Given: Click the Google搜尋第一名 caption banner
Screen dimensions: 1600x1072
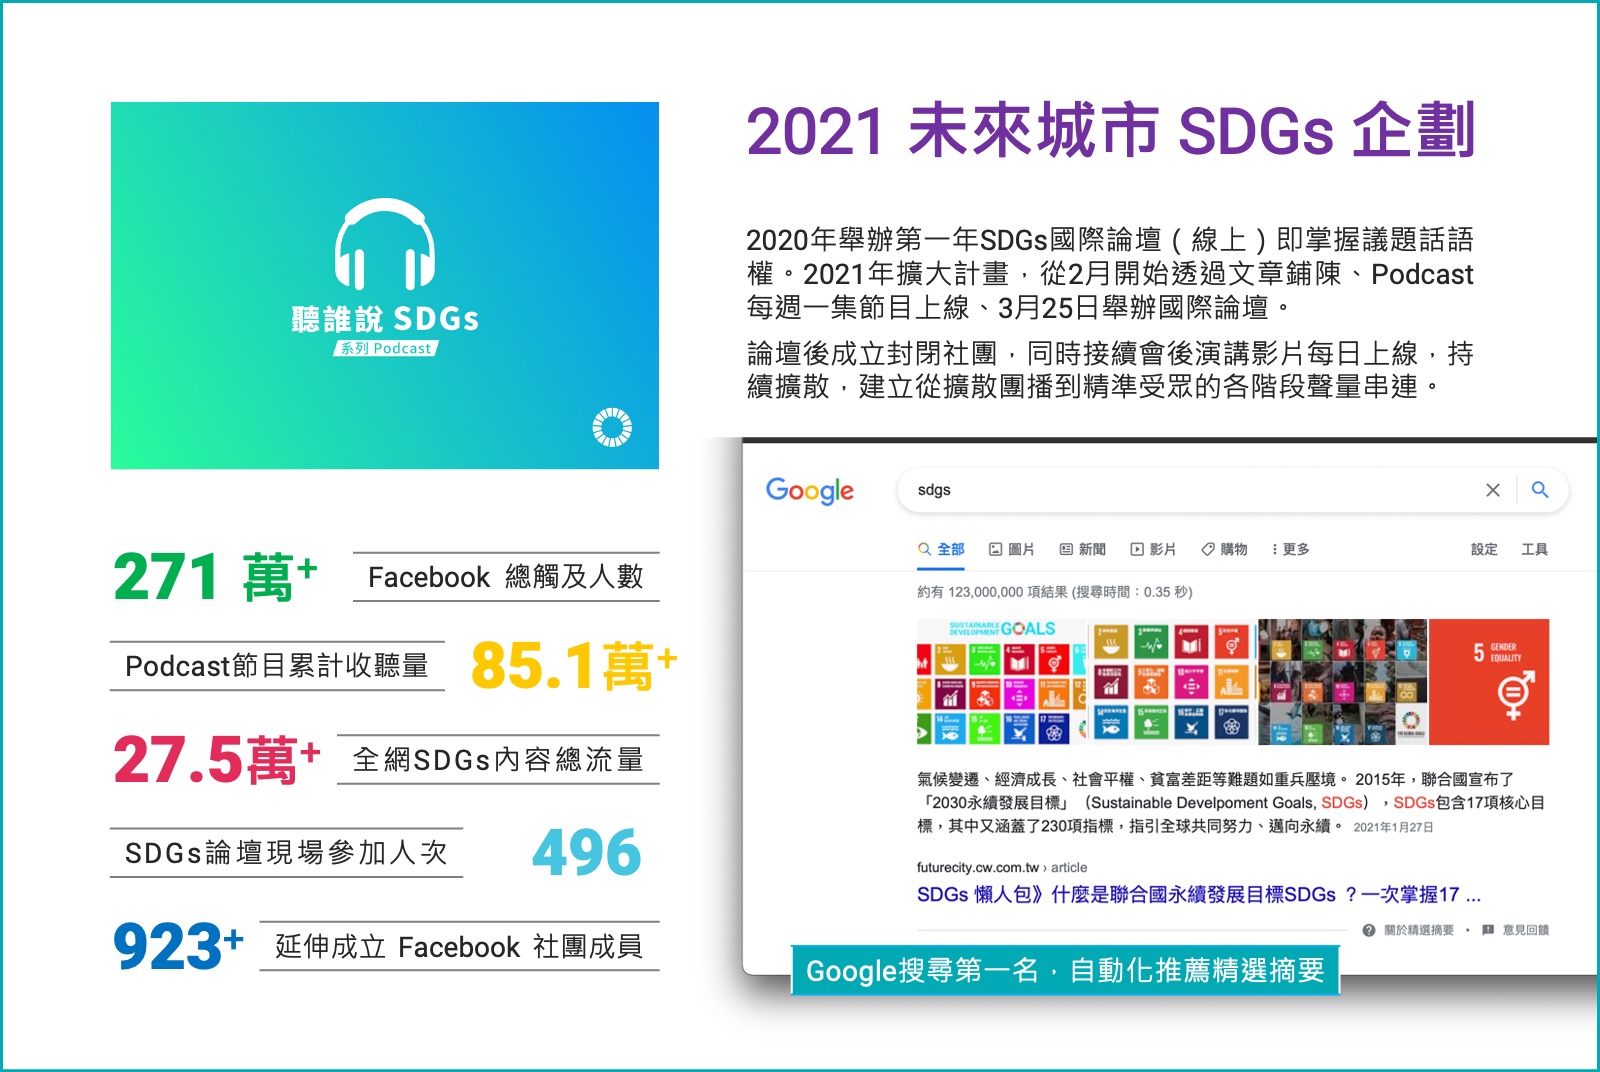Looking at the screenshot, I should coord(1065,970).
